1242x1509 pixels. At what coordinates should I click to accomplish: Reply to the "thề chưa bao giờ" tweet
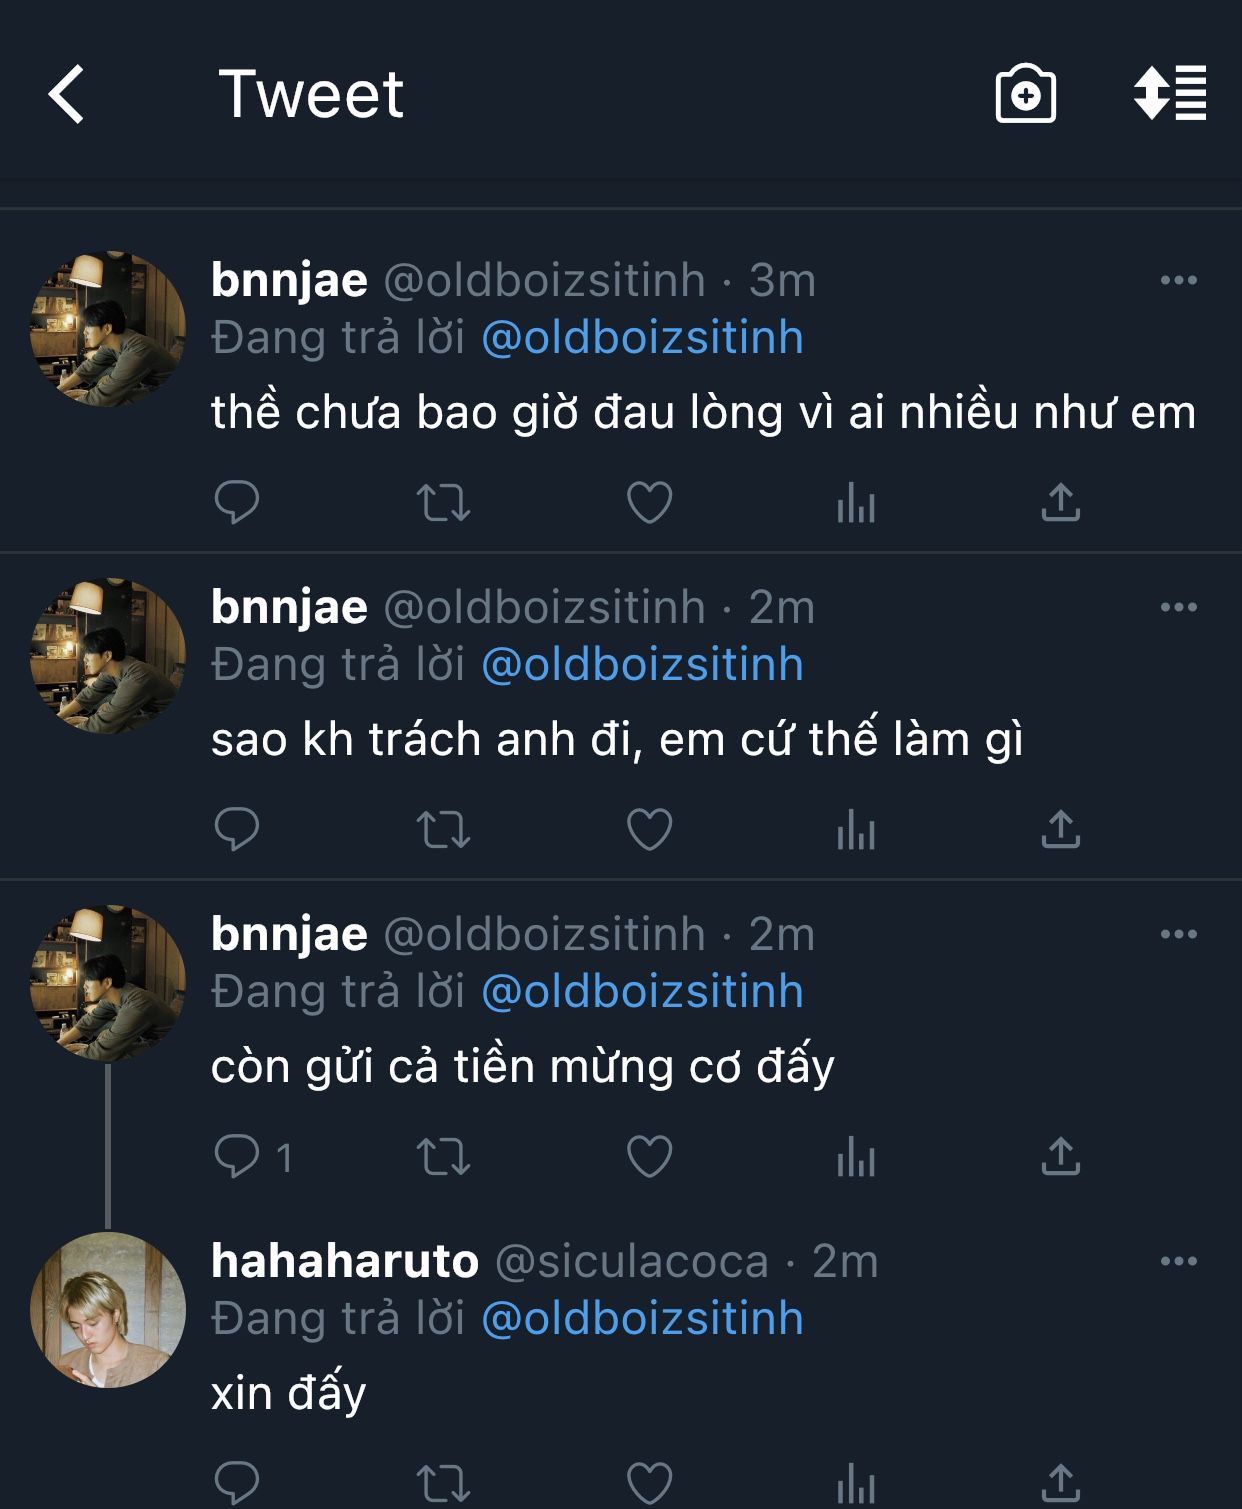[237, 502]
